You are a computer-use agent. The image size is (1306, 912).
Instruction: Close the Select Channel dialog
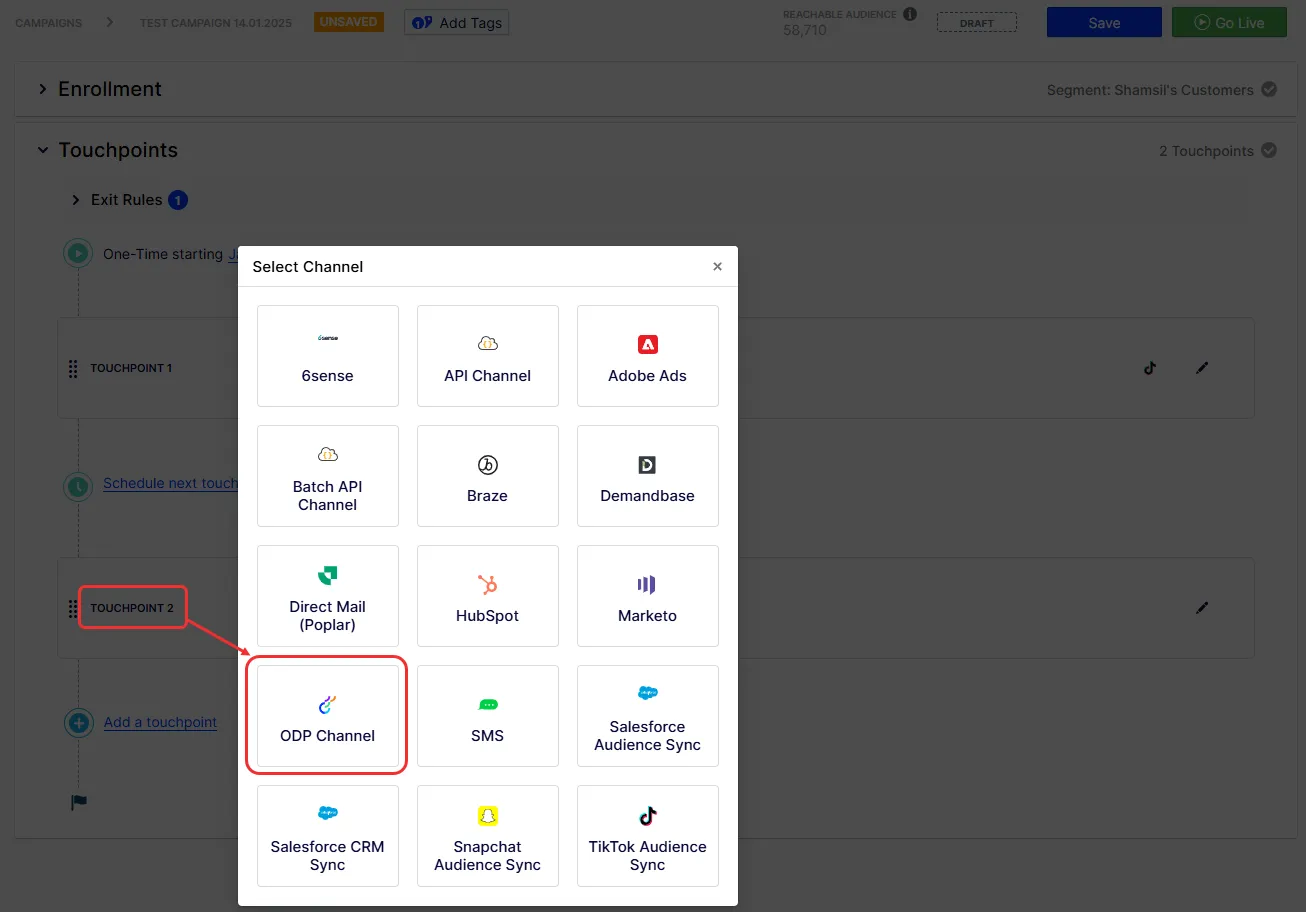tap(717, 267)
